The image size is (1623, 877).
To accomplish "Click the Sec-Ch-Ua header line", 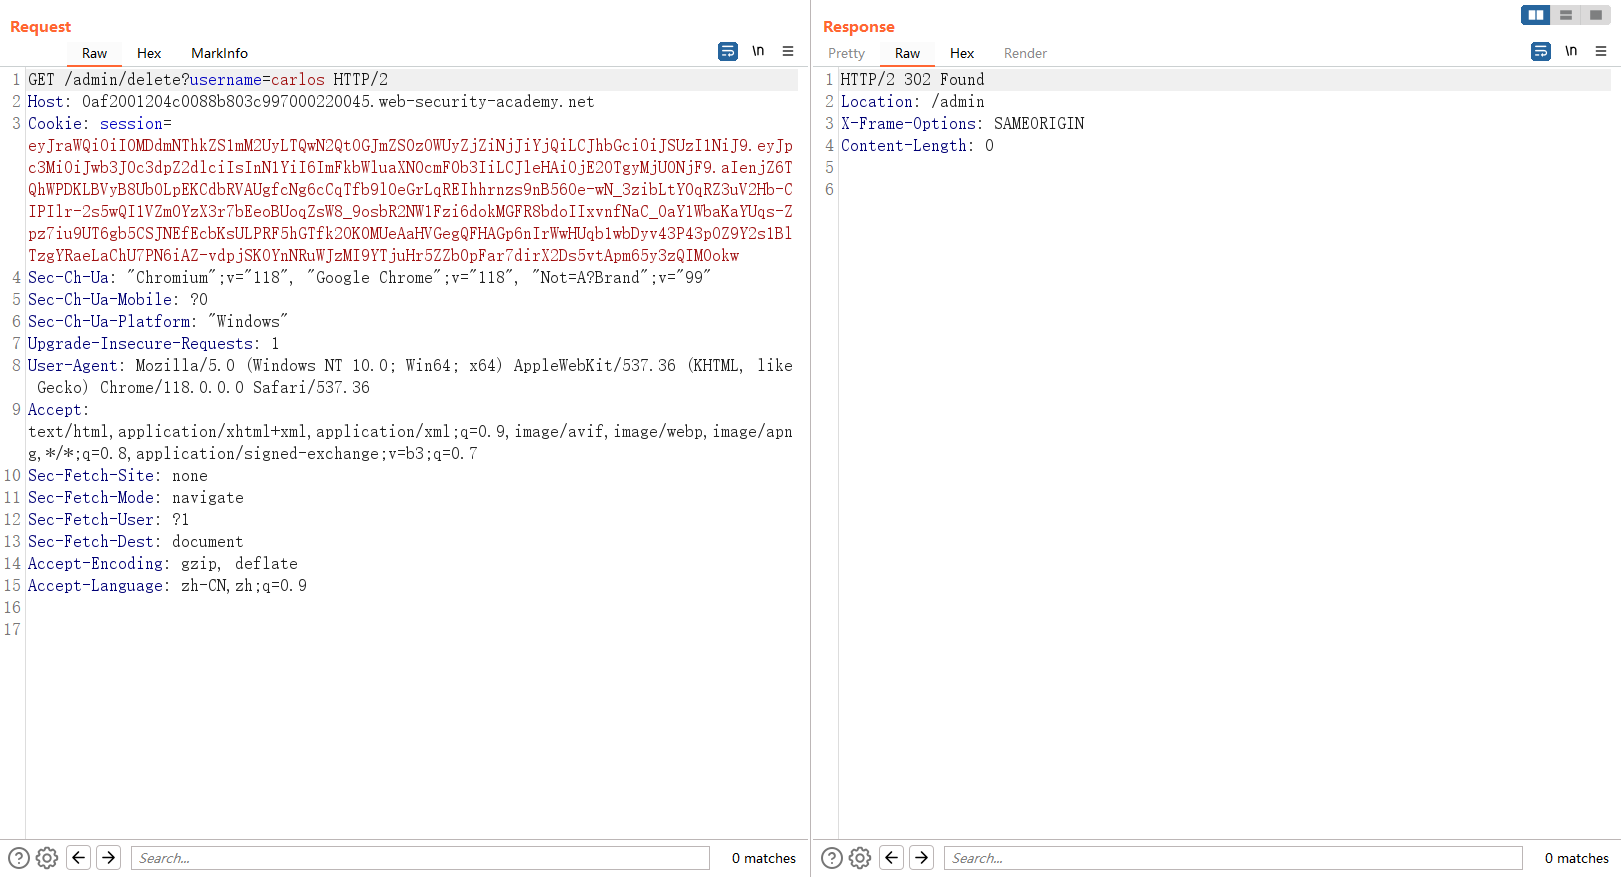I will [x=369, y=277].
